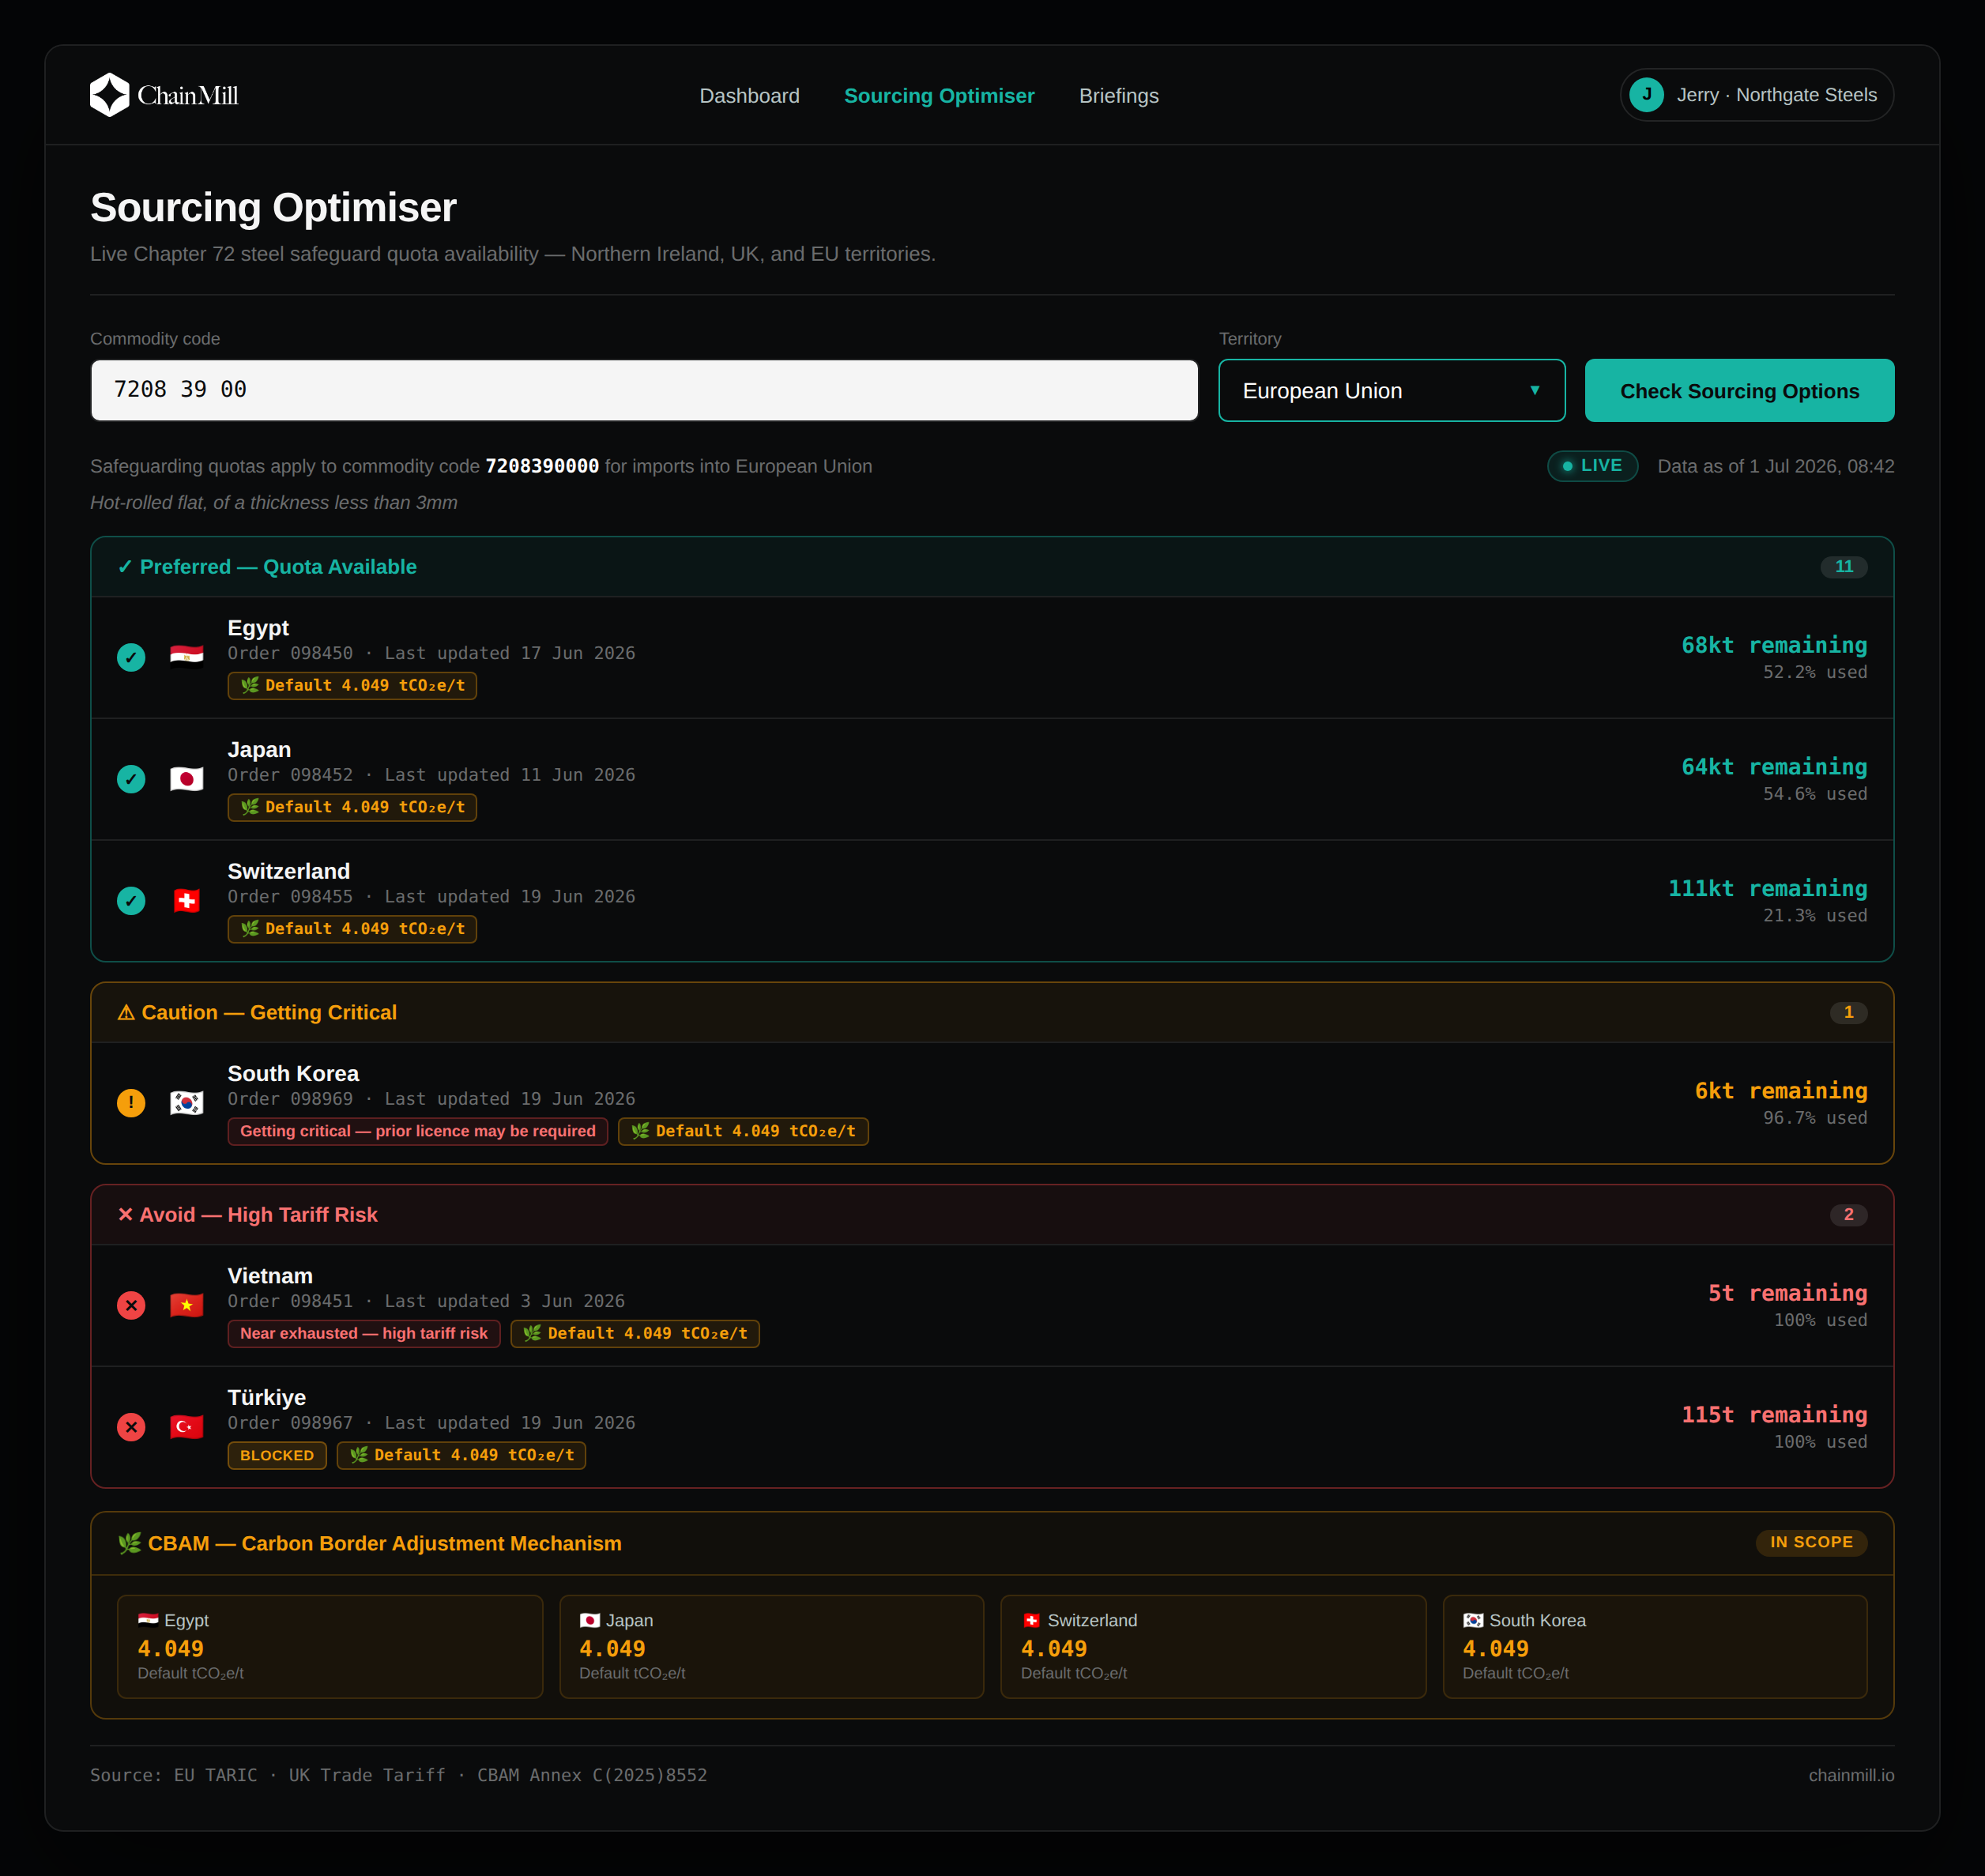
Task: Click Switzerland's Default 4.049 tCO₂e/t badge
Action: (352, 929)
